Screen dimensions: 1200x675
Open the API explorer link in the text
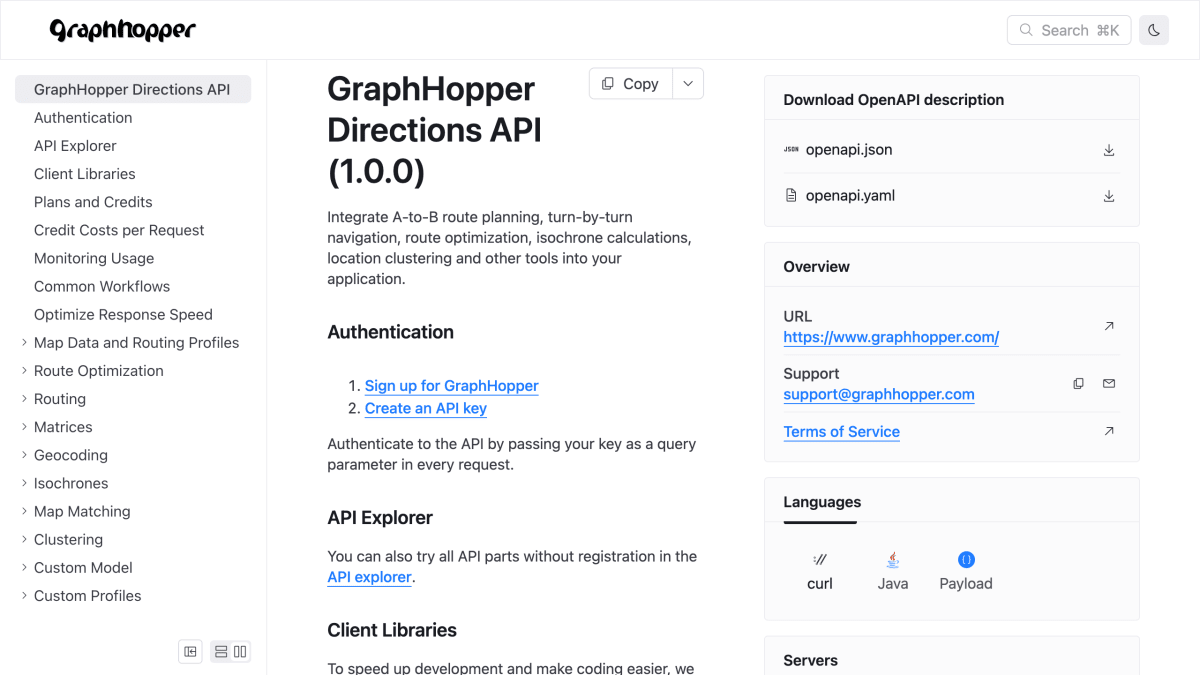tap(369, 577)
